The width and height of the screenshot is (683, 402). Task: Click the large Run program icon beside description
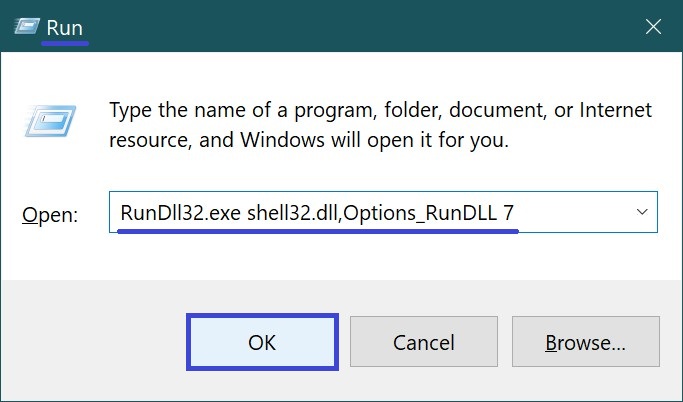click(x=51, y=121)
